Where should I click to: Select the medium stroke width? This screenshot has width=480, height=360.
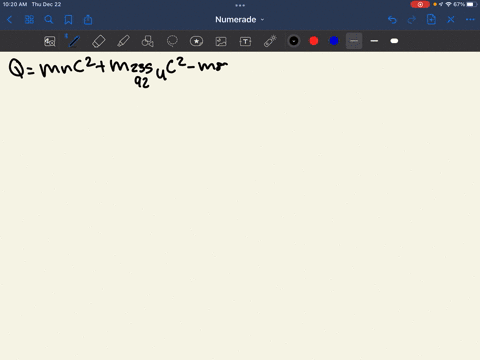(x=374, y=41)
